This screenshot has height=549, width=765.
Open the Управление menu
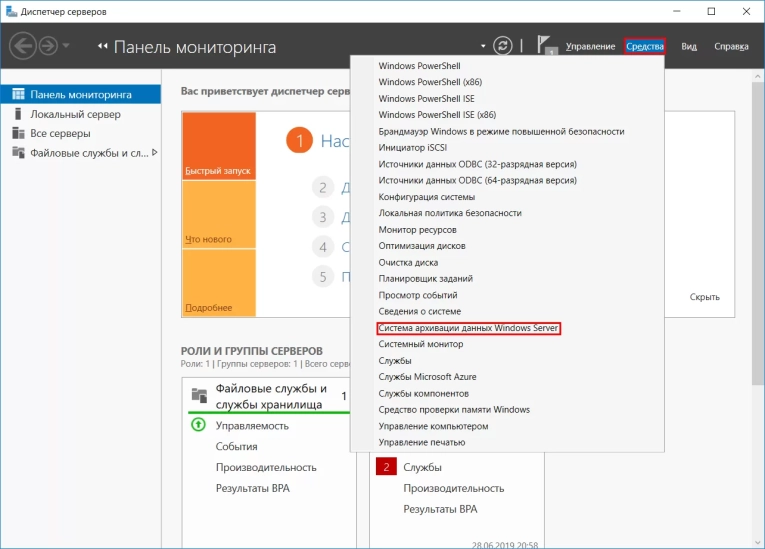pos(590,47)
